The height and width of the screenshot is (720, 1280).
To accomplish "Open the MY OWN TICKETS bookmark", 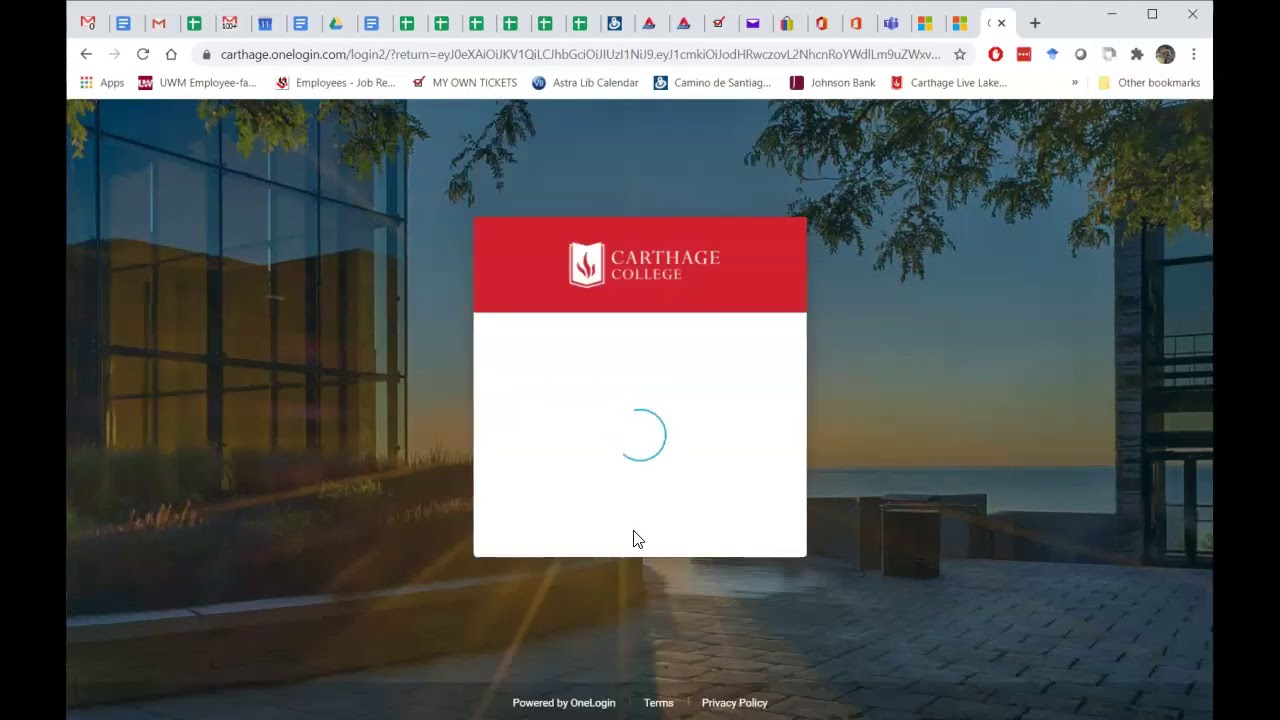I will tap(464, 83).
